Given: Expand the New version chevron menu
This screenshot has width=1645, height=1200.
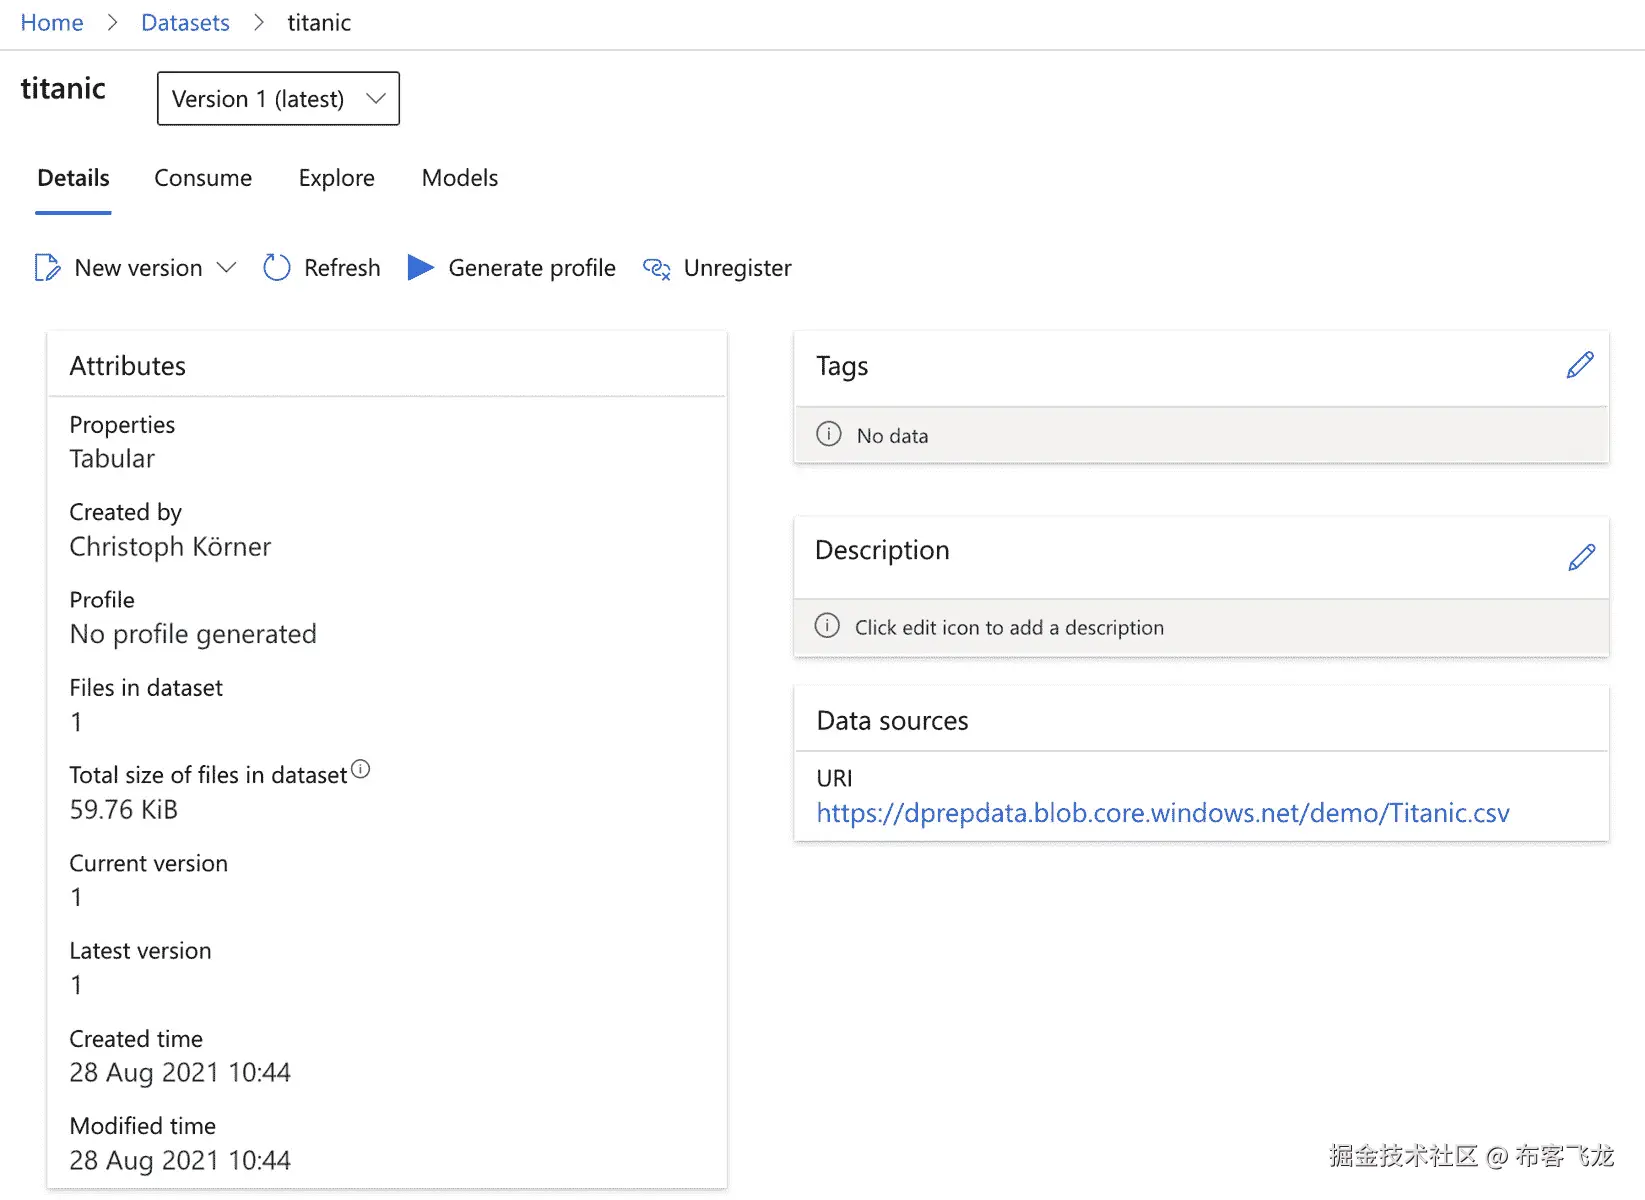Looking at the screenshot, I should click(x=227, y=268).
